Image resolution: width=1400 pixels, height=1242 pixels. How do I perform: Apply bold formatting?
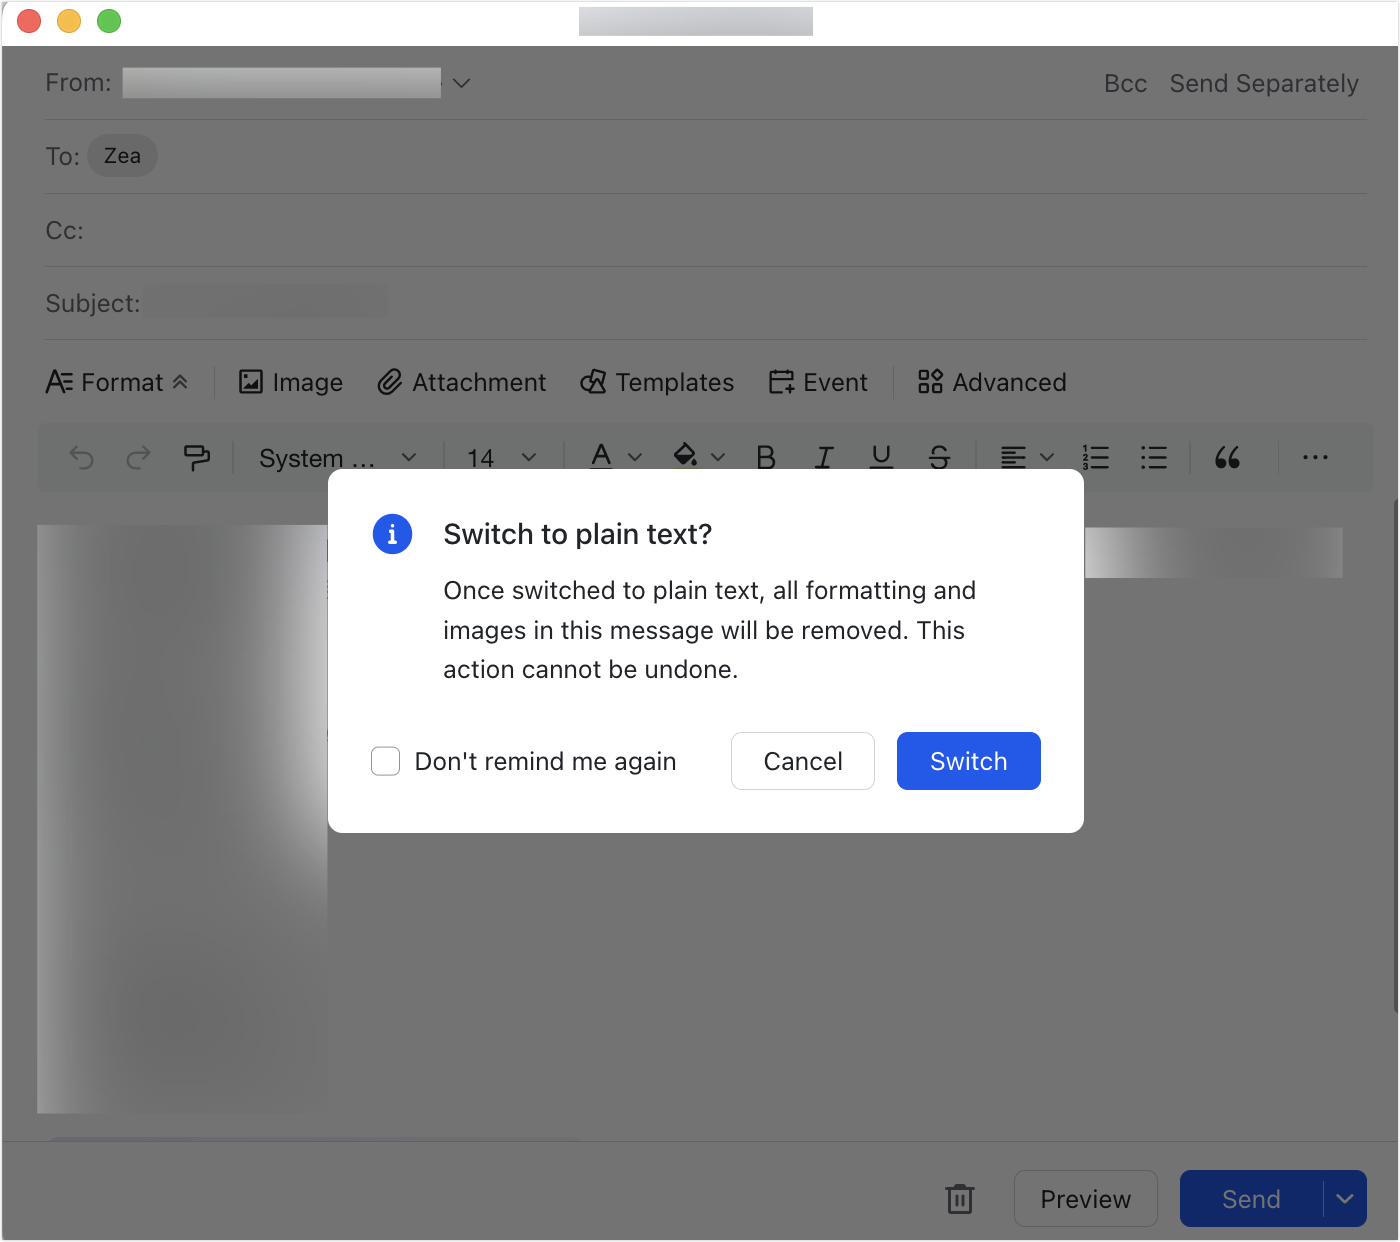click(x=766, y=457)
